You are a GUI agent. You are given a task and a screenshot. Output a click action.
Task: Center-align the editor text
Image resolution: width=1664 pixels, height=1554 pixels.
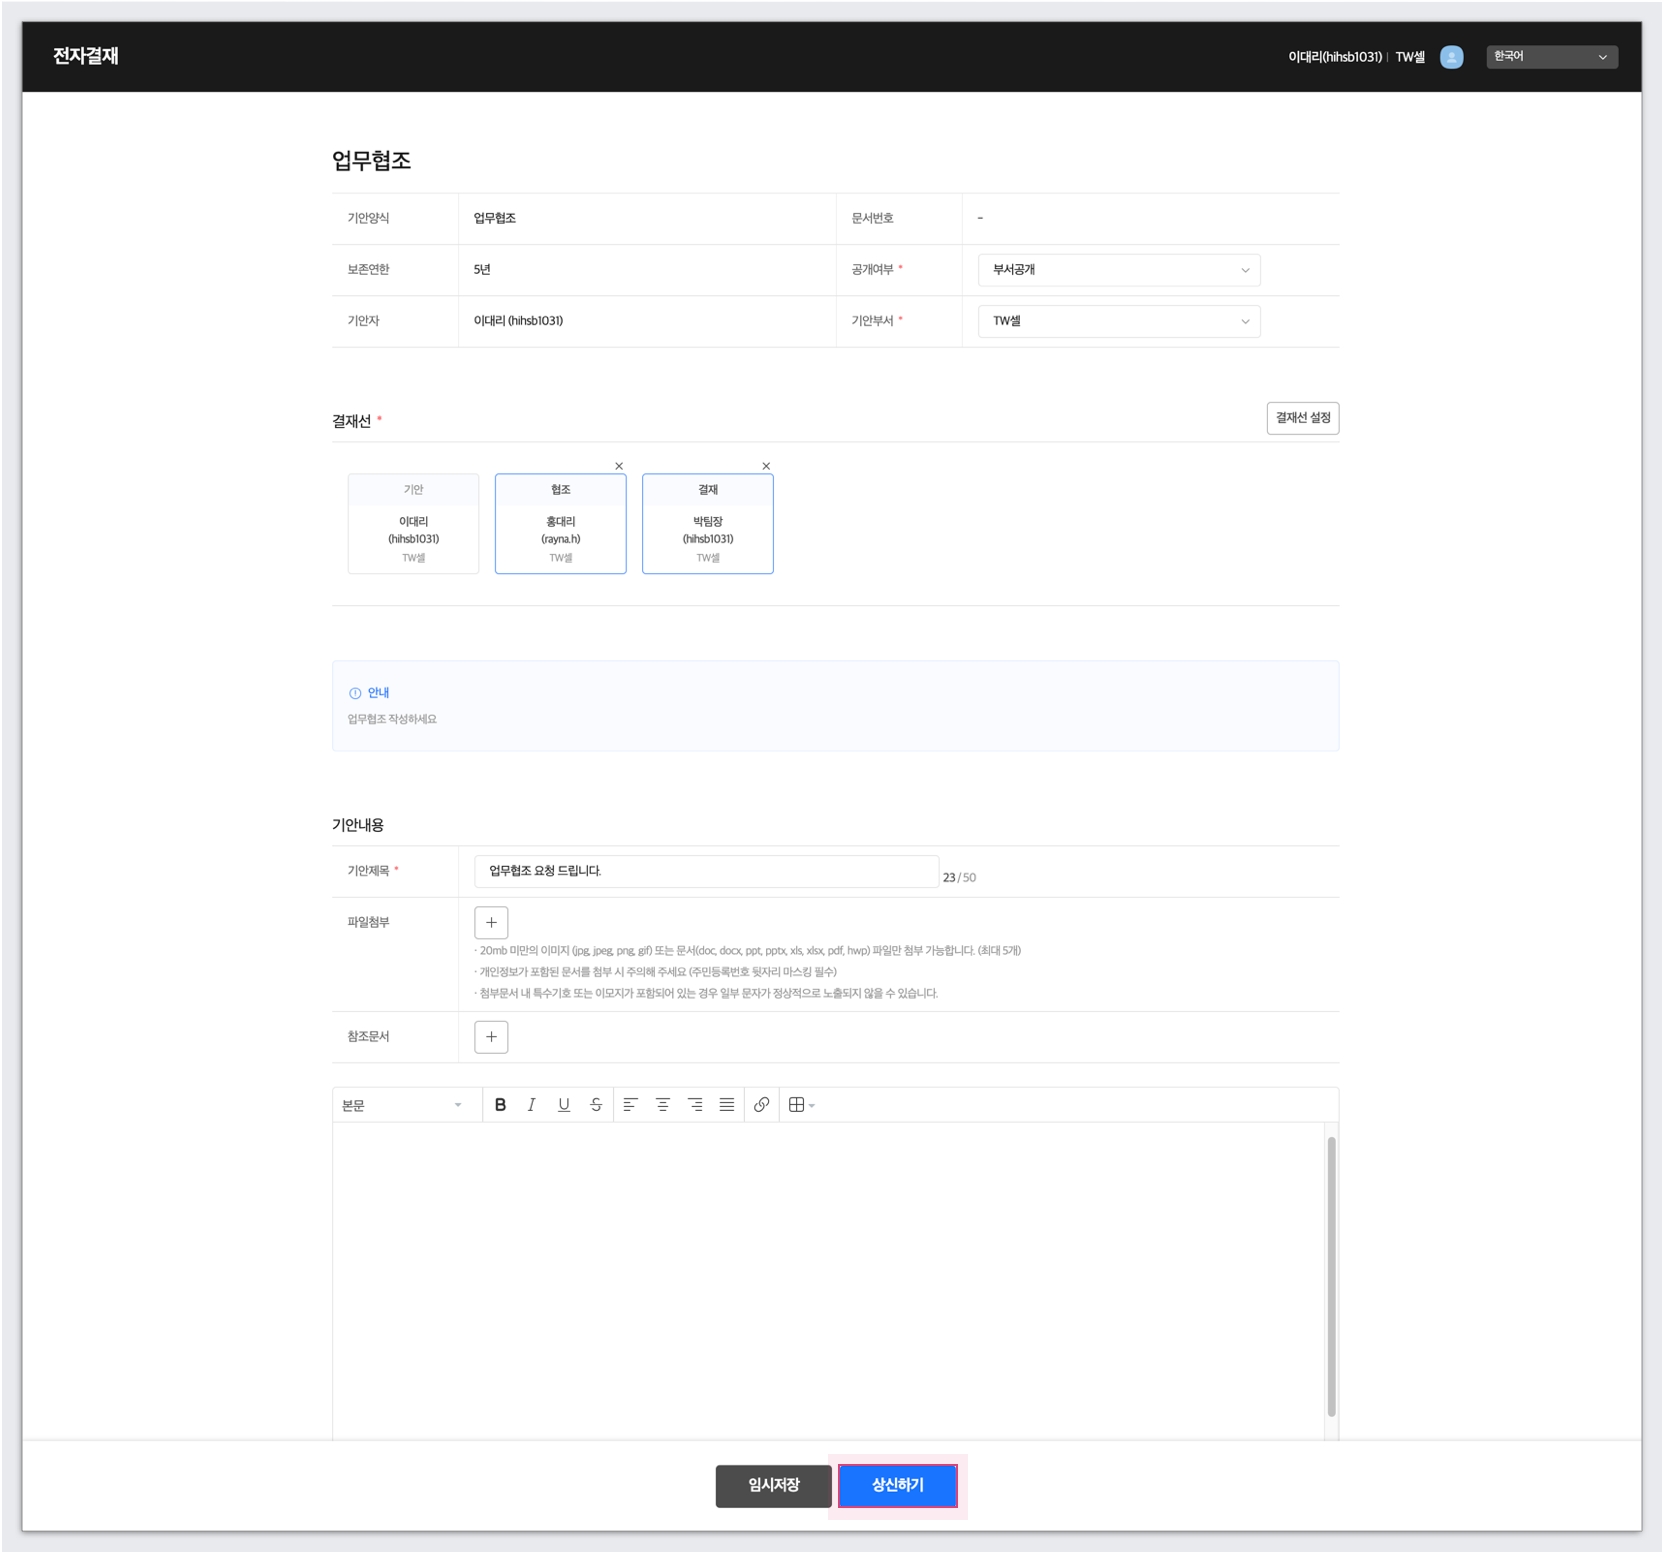click(x=662, y=1105)
